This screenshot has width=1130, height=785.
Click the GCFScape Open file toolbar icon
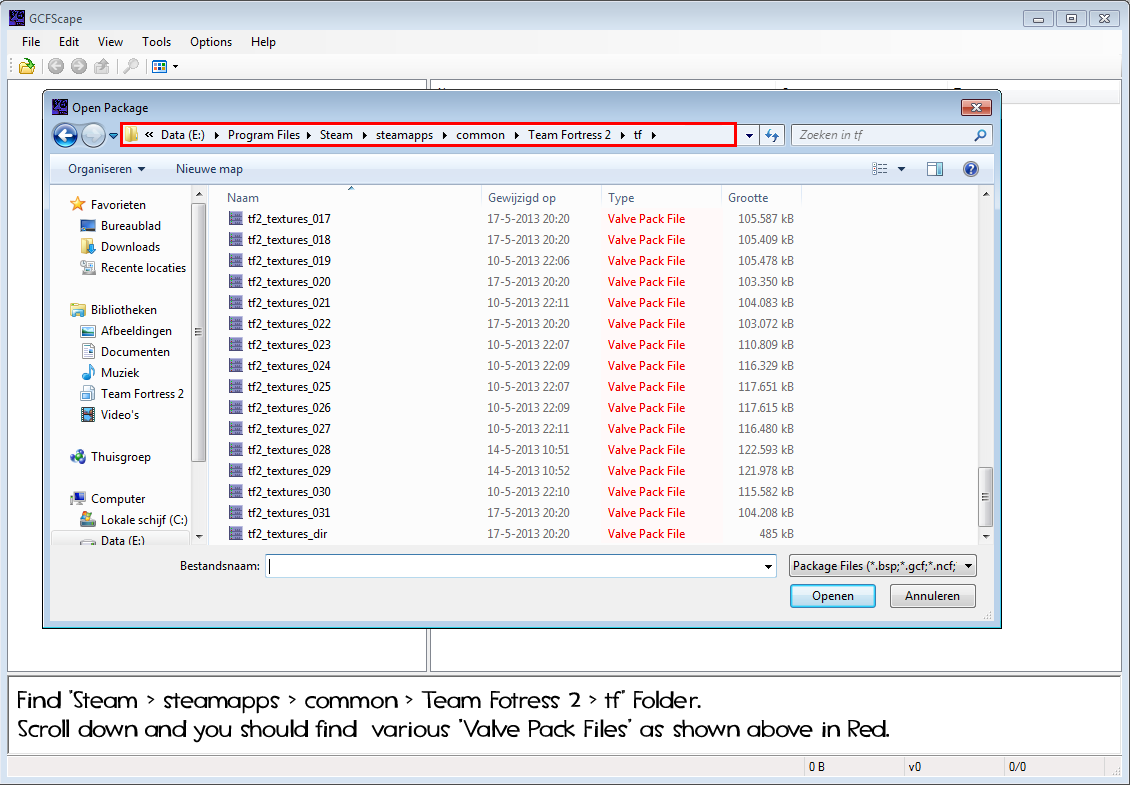pyautogui.click(x=27, y=66)
